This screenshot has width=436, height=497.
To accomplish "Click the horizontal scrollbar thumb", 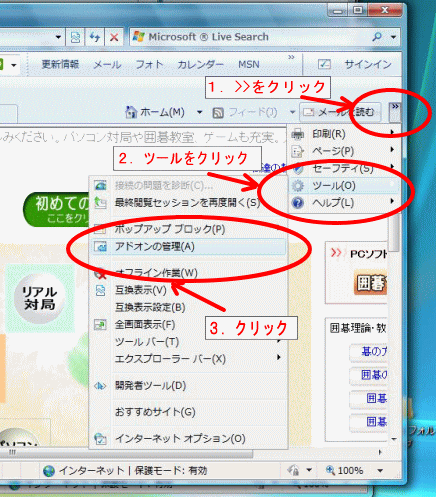I will coord(127,453).
